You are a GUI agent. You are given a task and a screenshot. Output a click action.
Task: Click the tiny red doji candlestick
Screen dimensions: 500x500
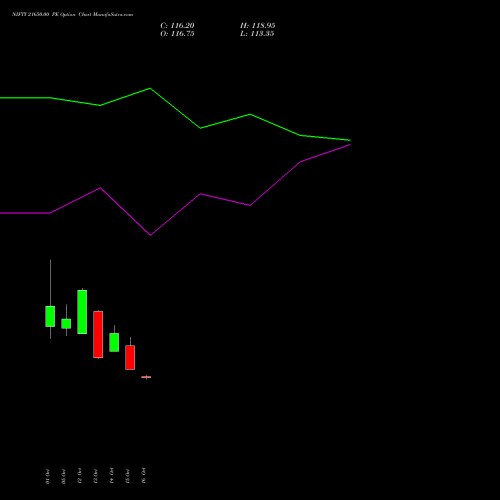coord(146,377)
